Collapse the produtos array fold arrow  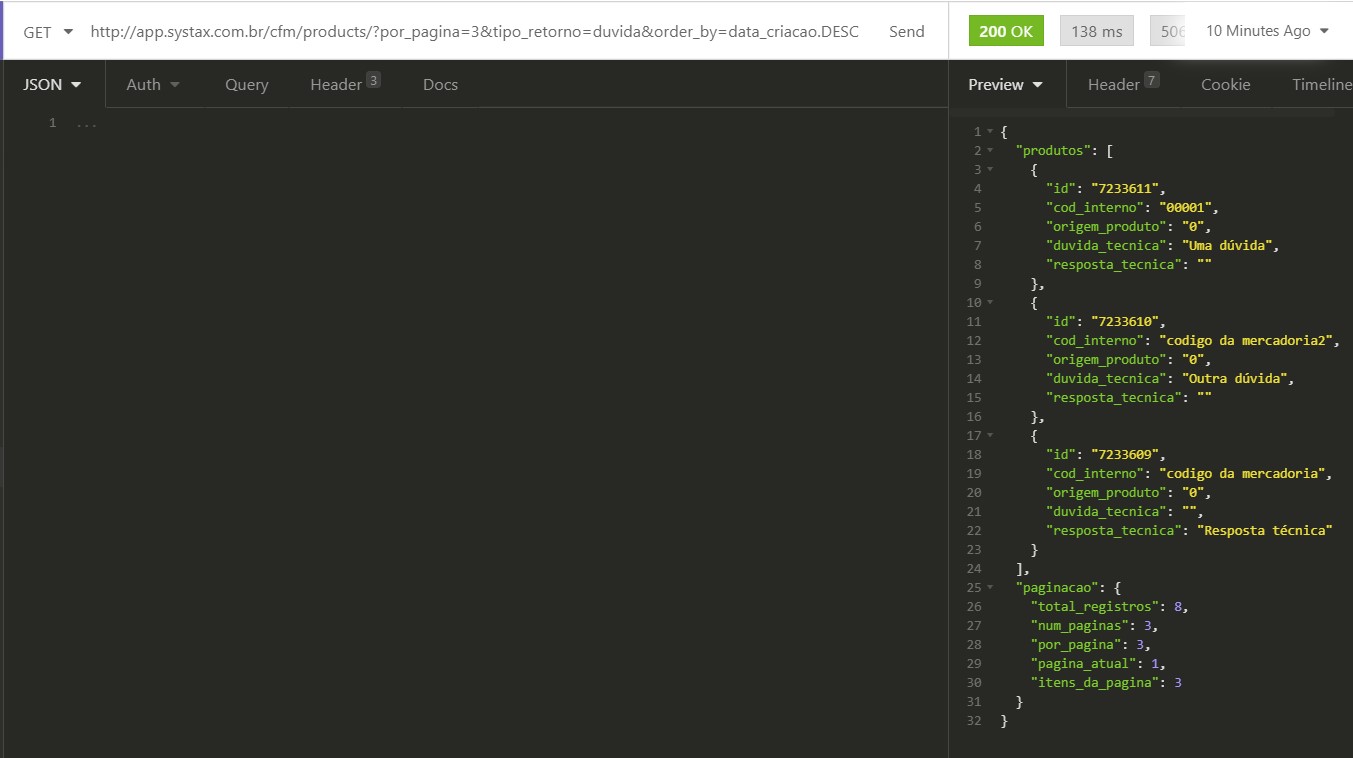[990, 151]
